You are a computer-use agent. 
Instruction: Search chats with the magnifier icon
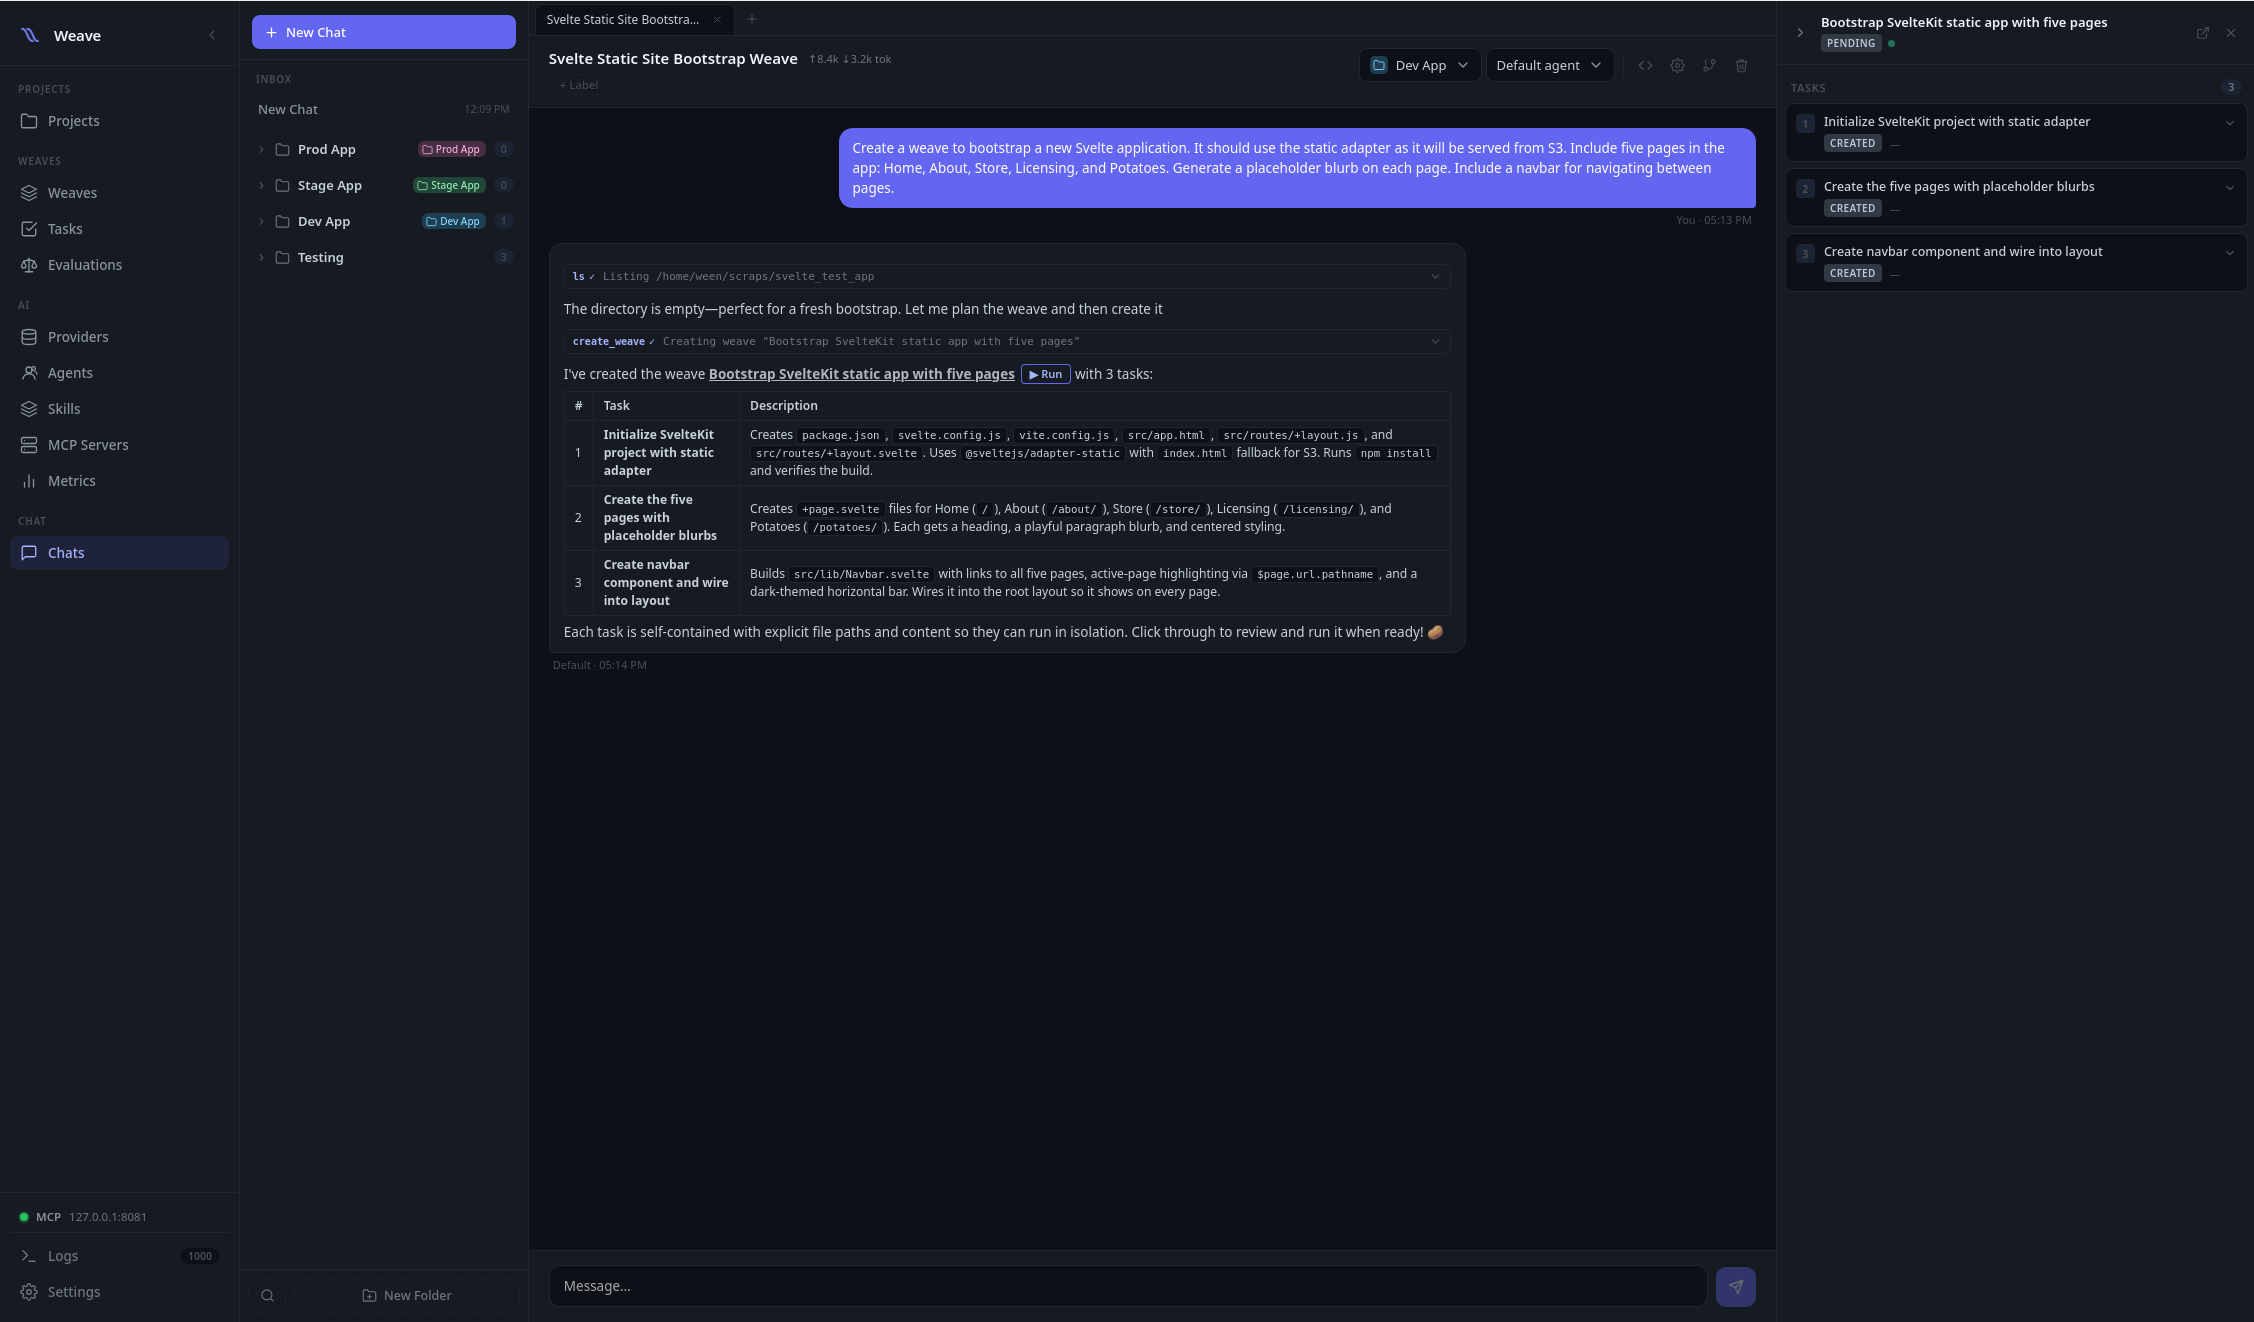click(x=267, y=1295)
